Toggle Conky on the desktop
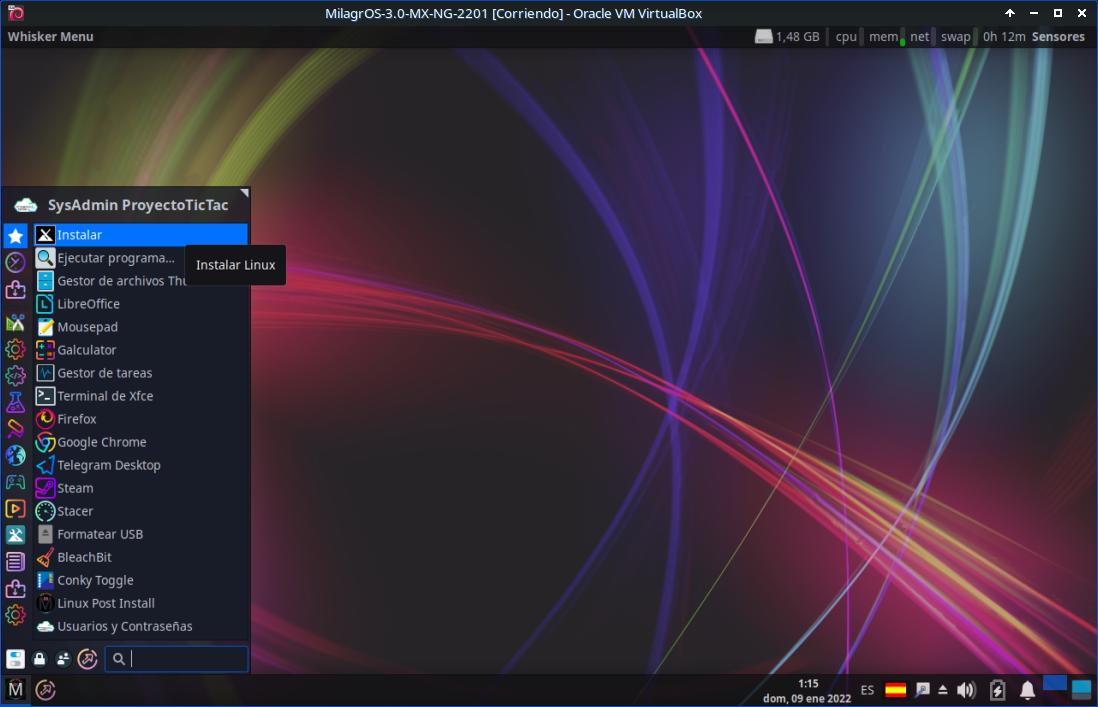This screenshot has height=707, width=1098. [x=95, y=580]
